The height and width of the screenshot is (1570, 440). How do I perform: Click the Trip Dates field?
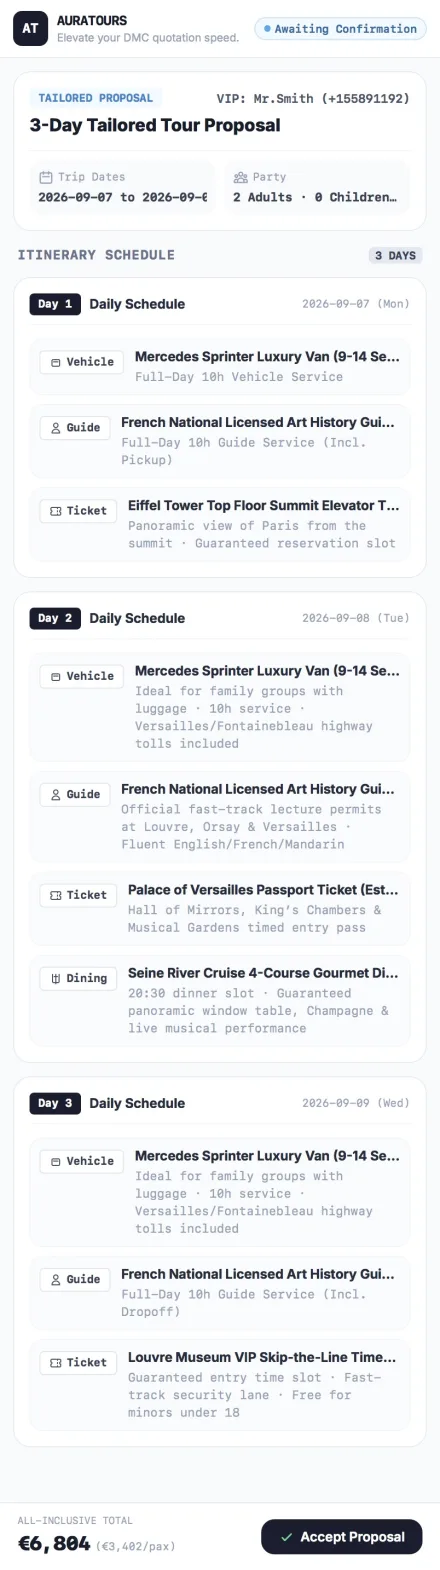point(123,187)
